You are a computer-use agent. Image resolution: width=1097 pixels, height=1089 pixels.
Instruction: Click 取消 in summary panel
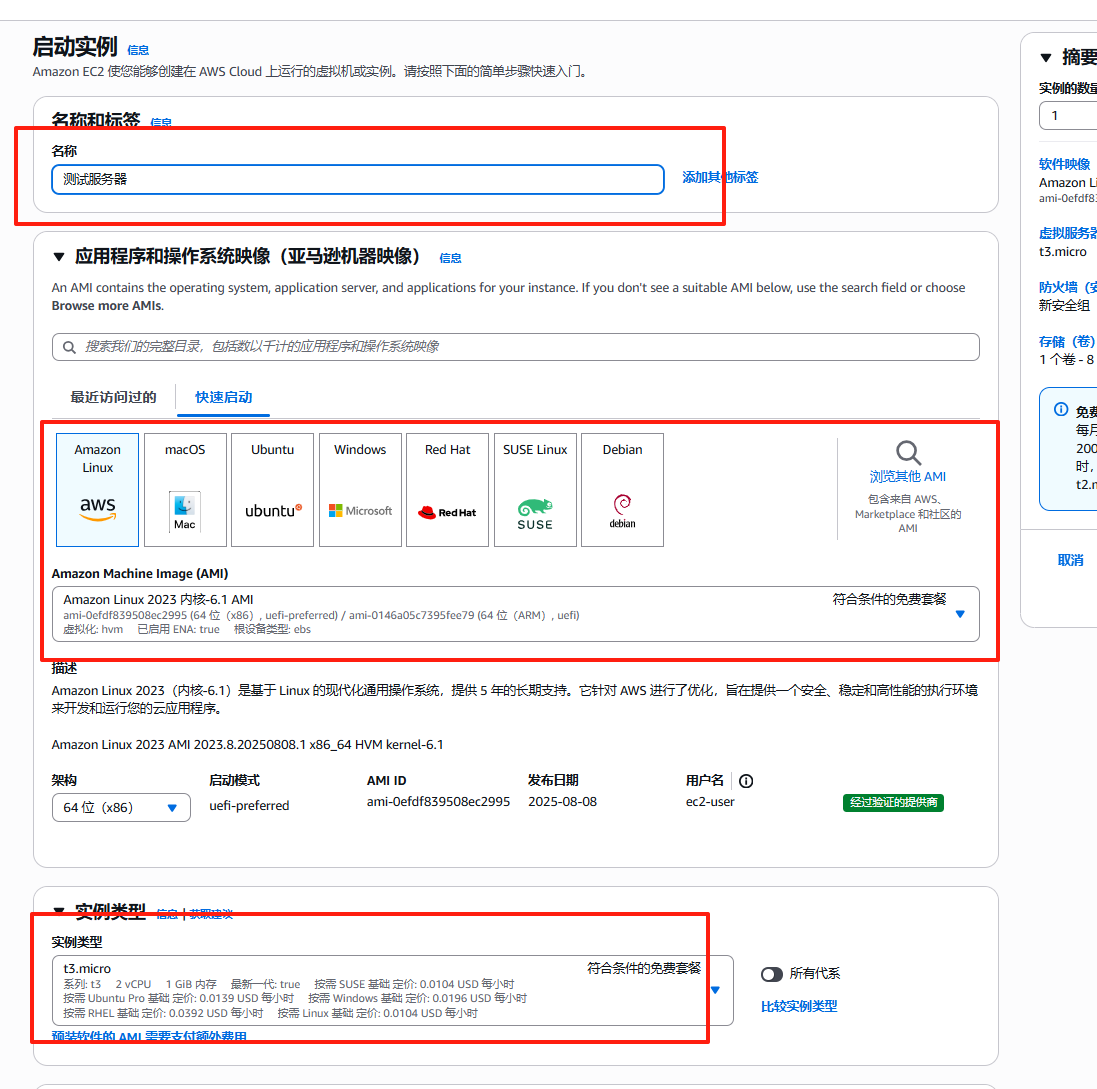[x=1070, y=560]
